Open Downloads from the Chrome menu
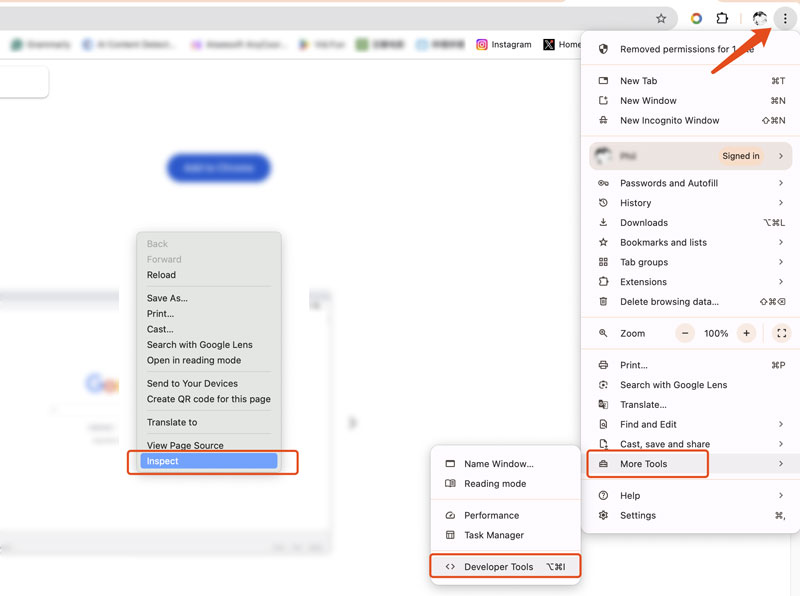This screenshot has width=800, height=596. [x=691, y=222]
